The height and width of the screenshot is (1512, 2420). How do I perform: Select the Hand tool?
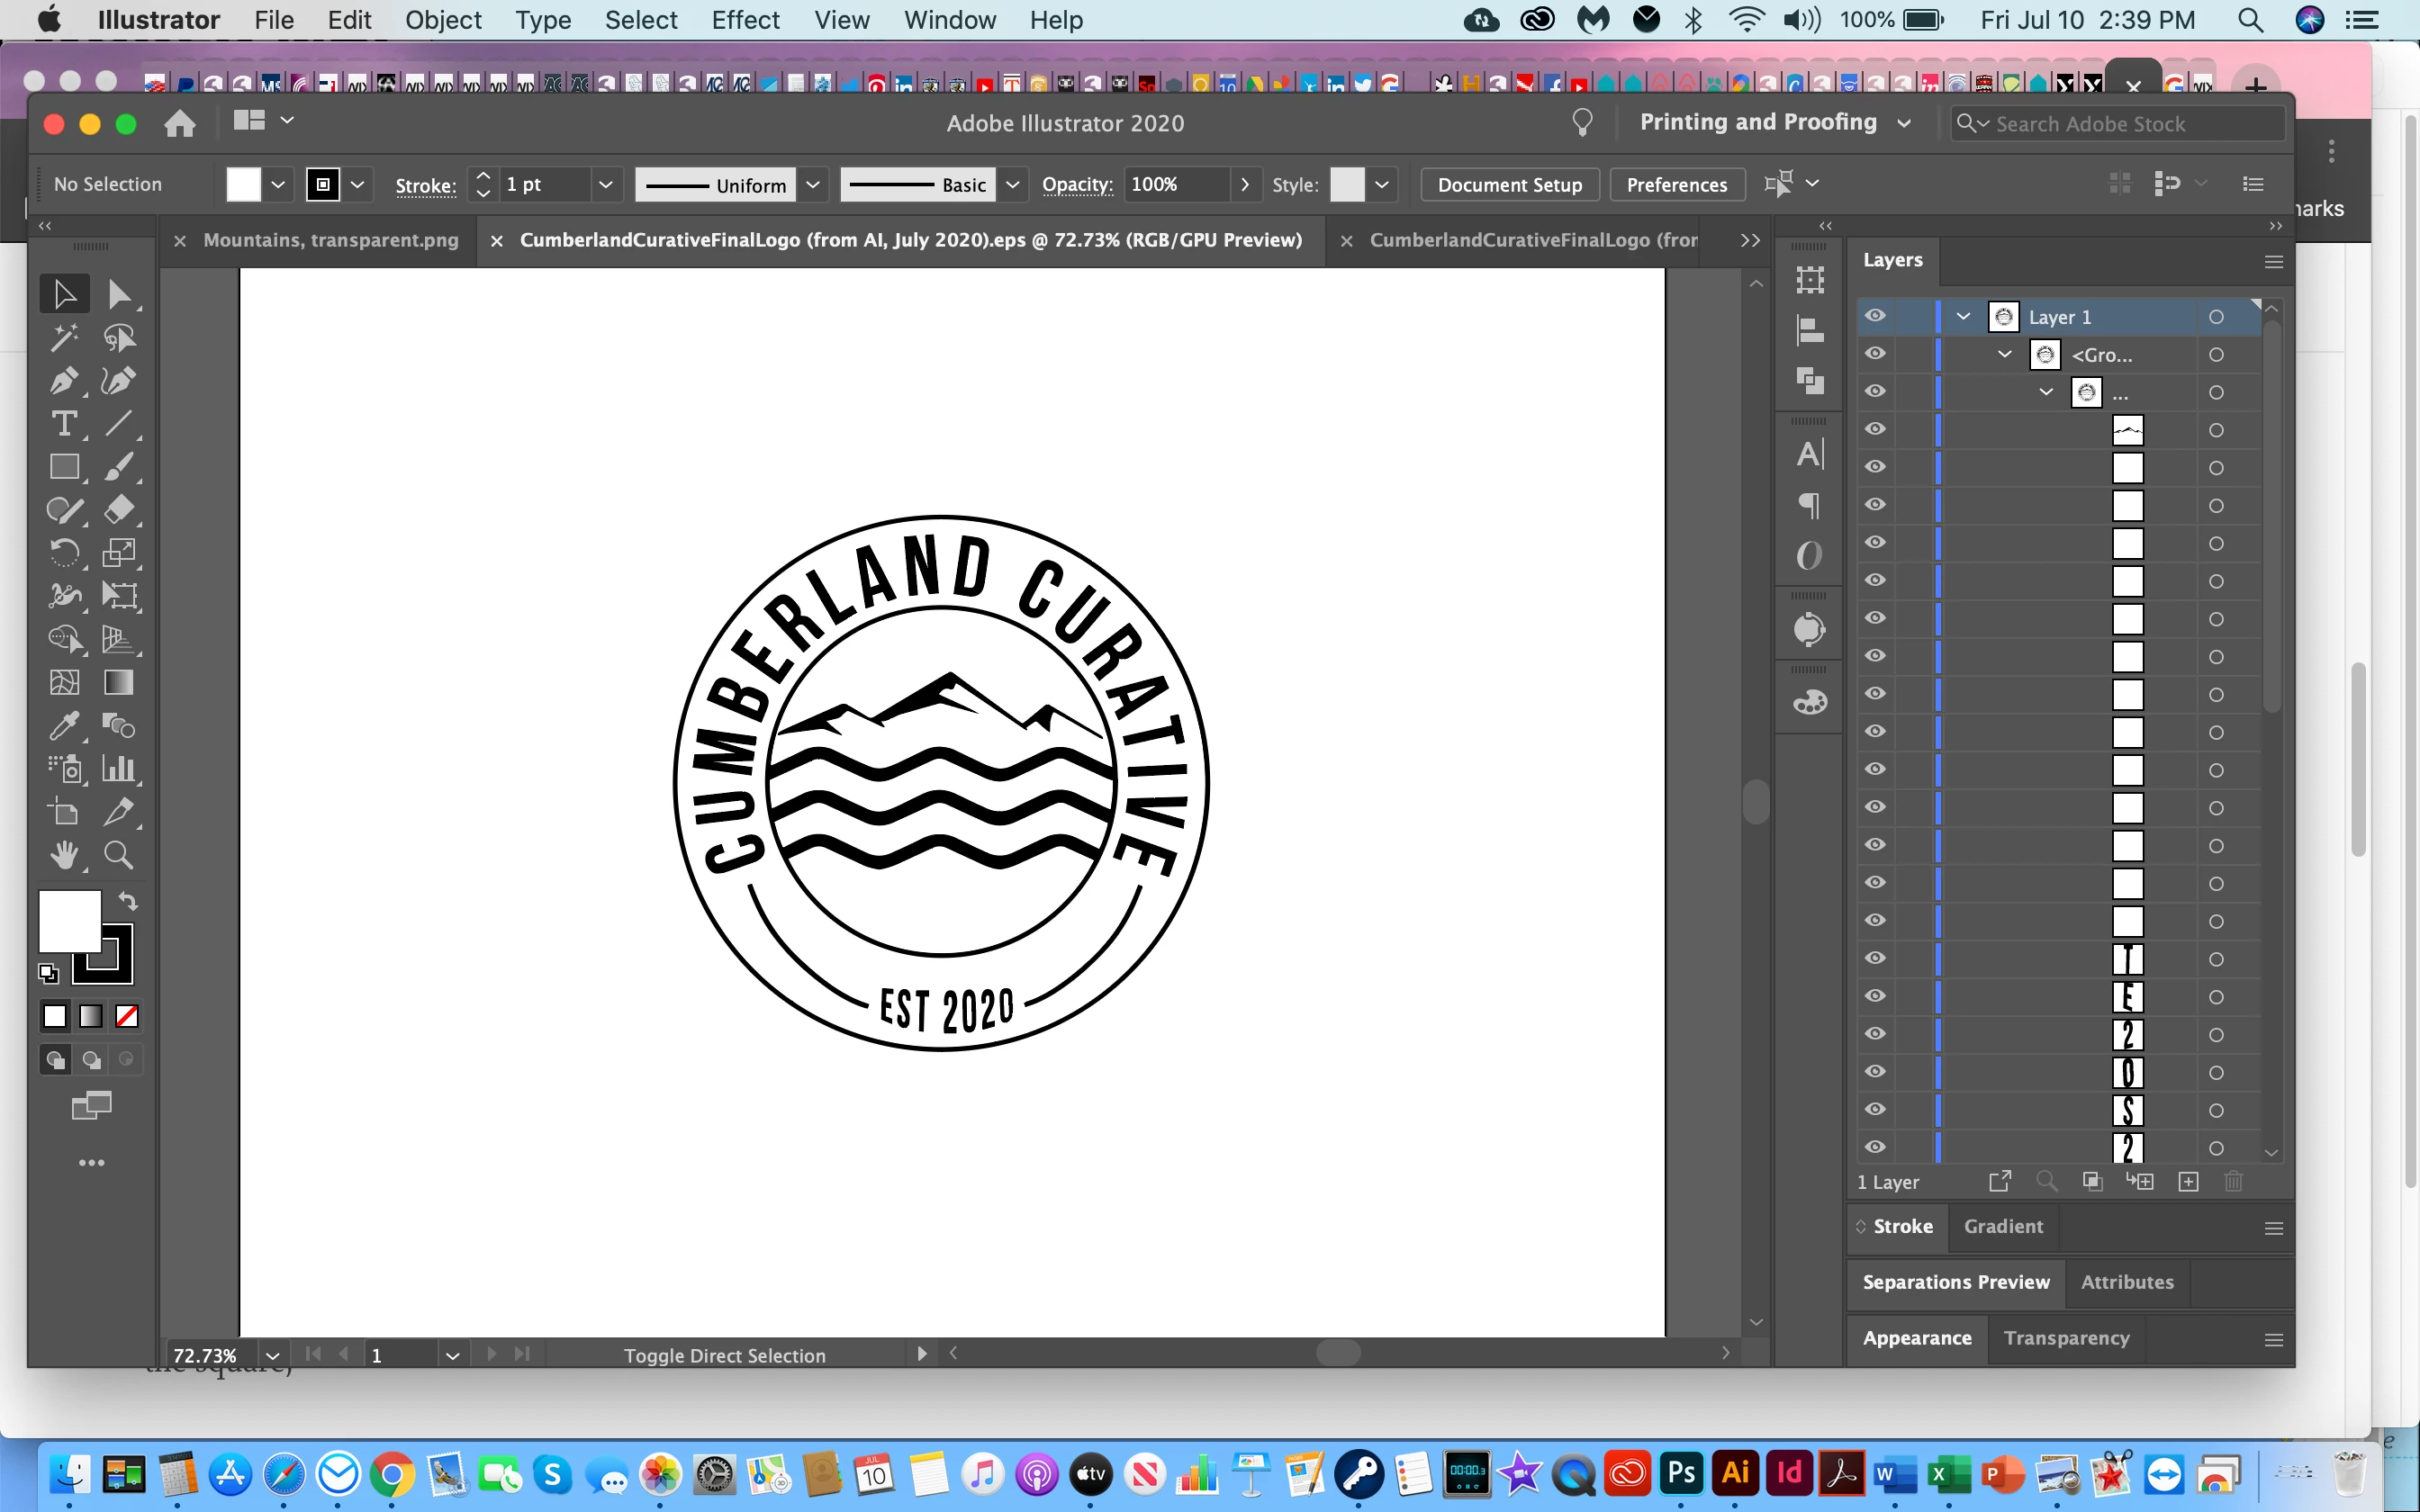pyautogui.click(x=63, y=856)
